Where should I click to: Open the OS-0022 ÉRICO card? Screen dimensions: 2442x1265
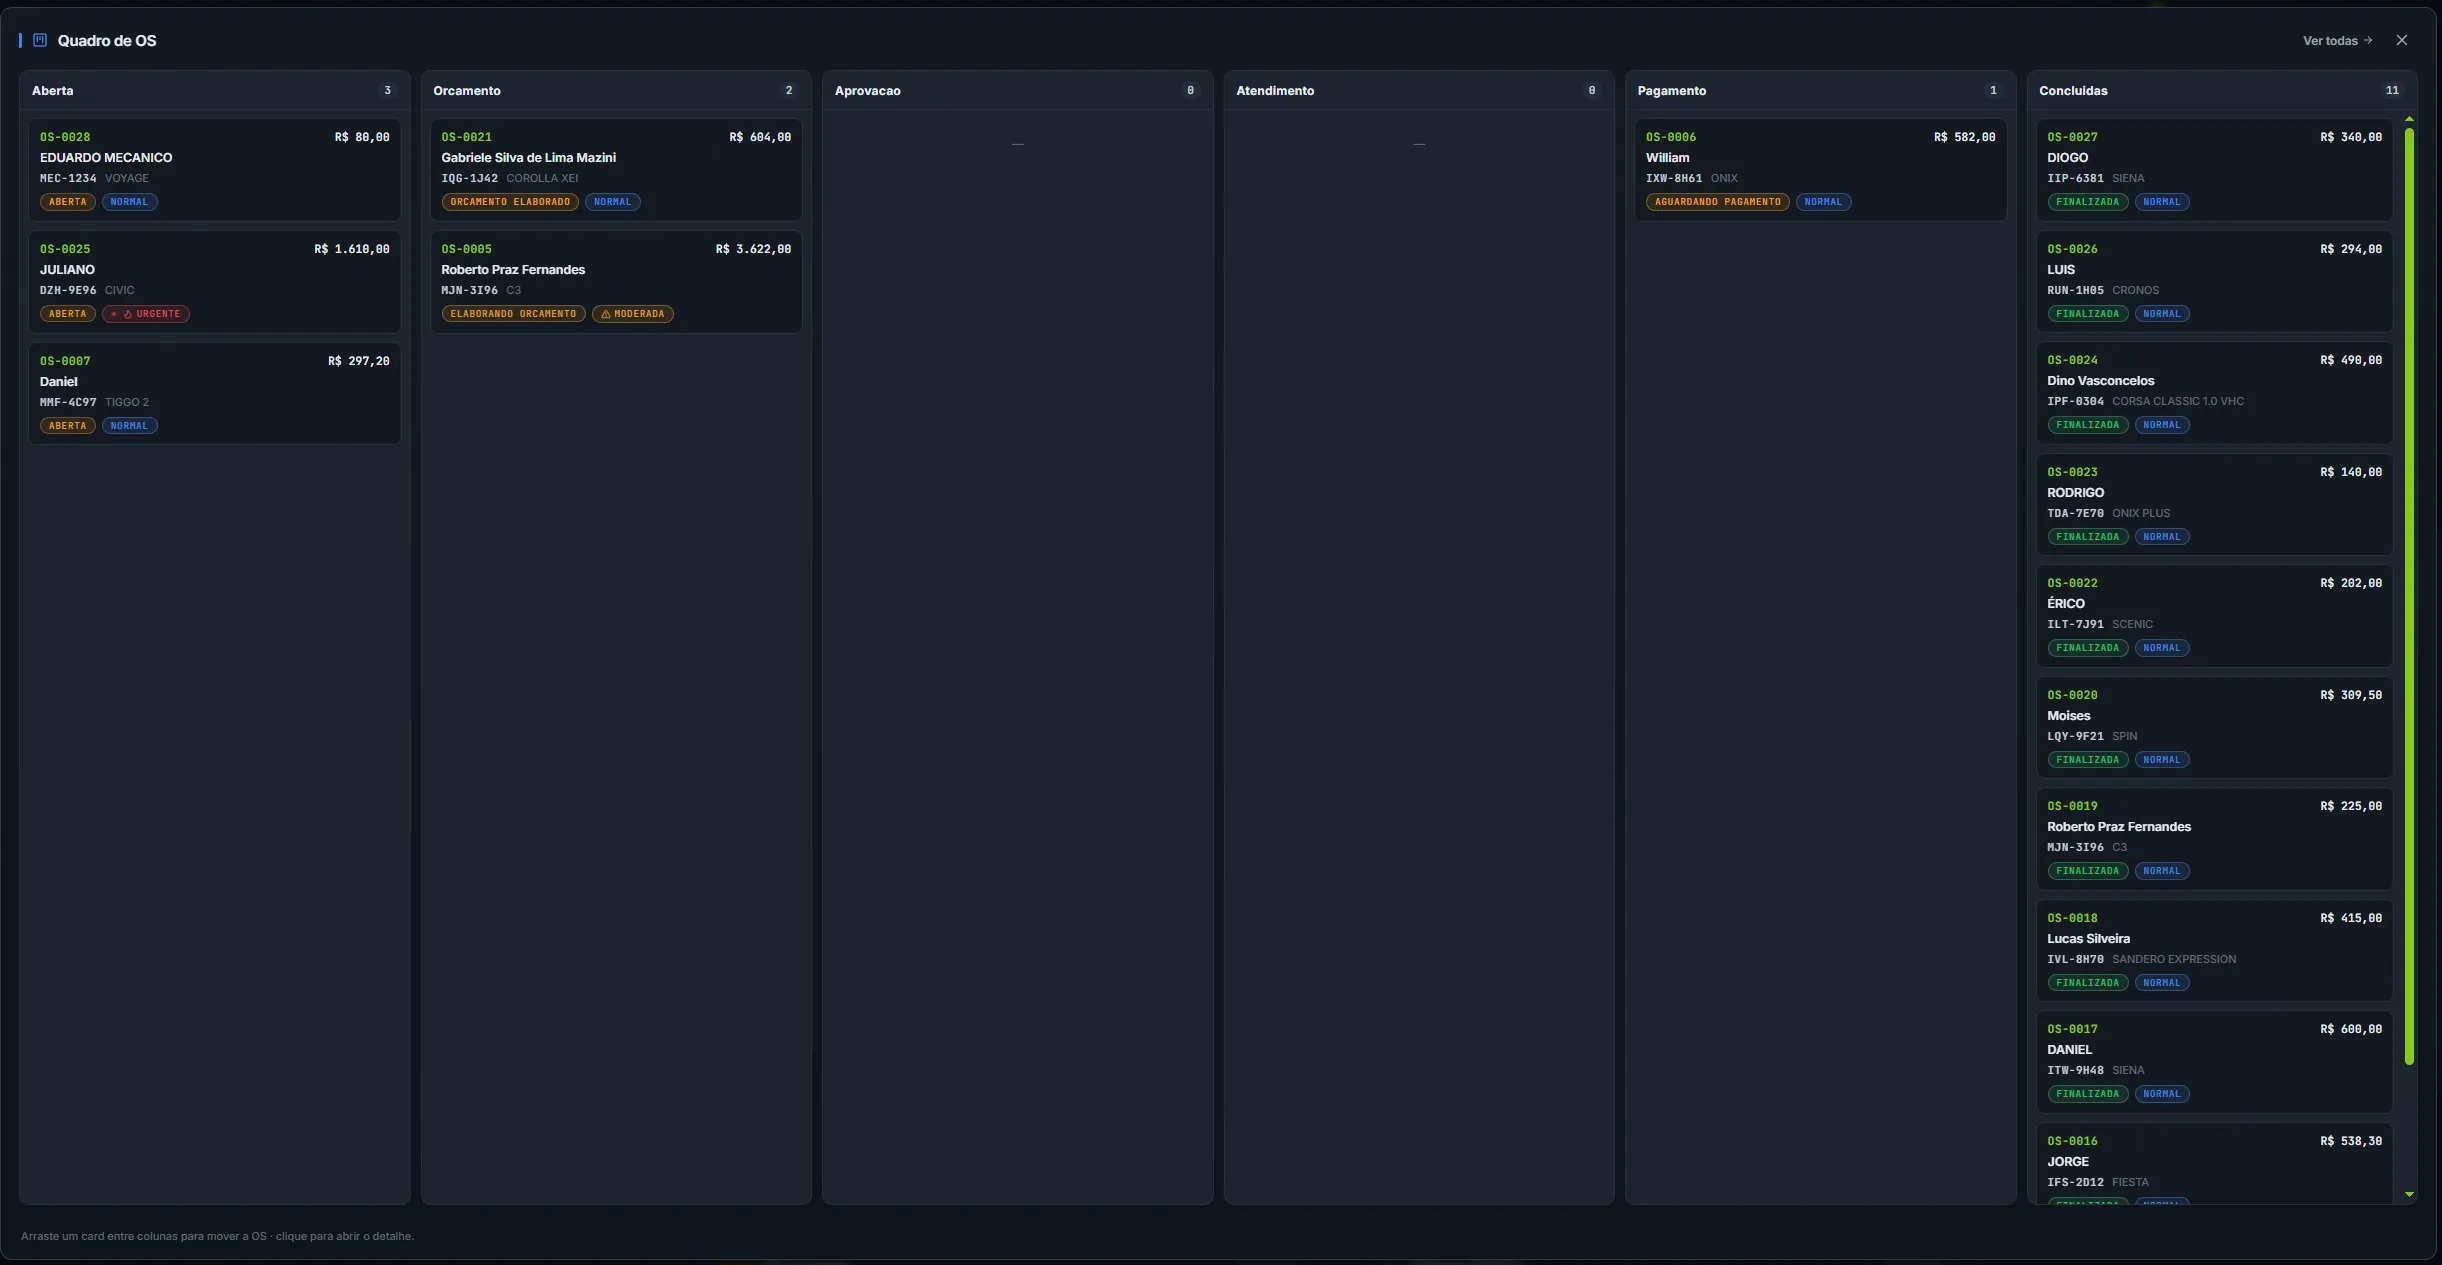tap(2214, 616)
